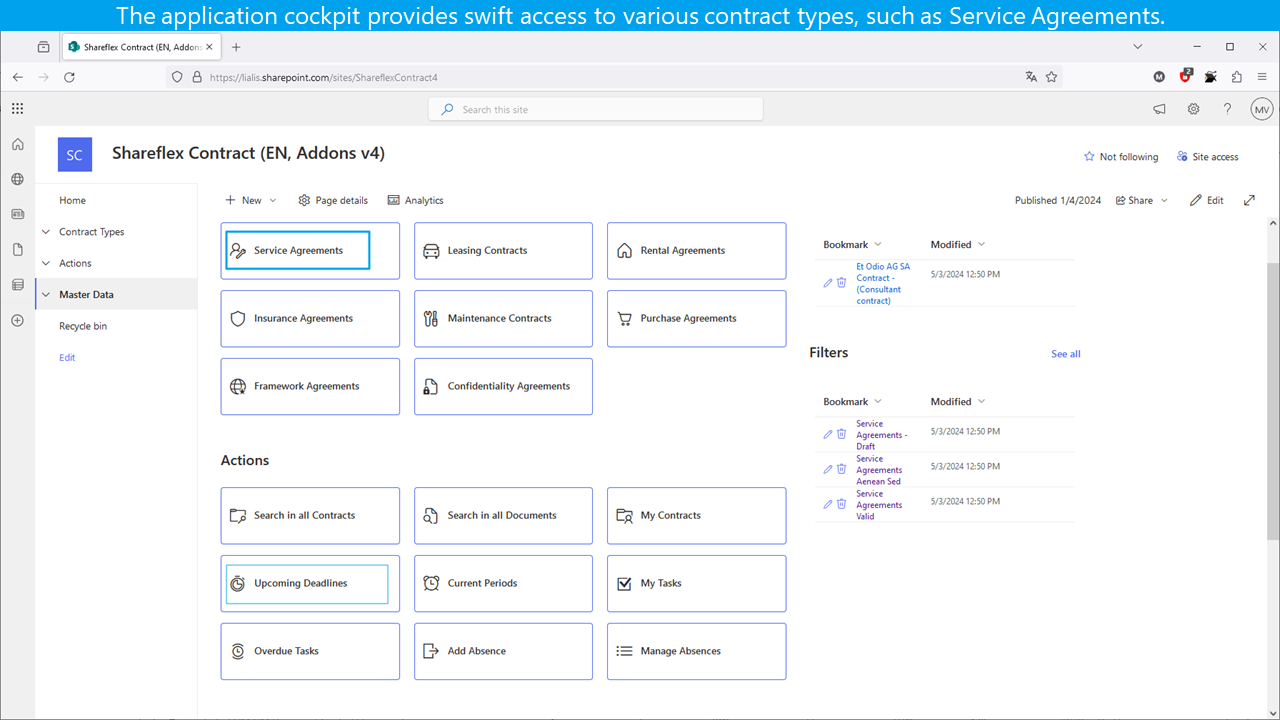Image resolution: width=1280 pixels, height=720 pixels.
Task: Open the browser list all tabs chevron
Action: [x=1138, y=46]
